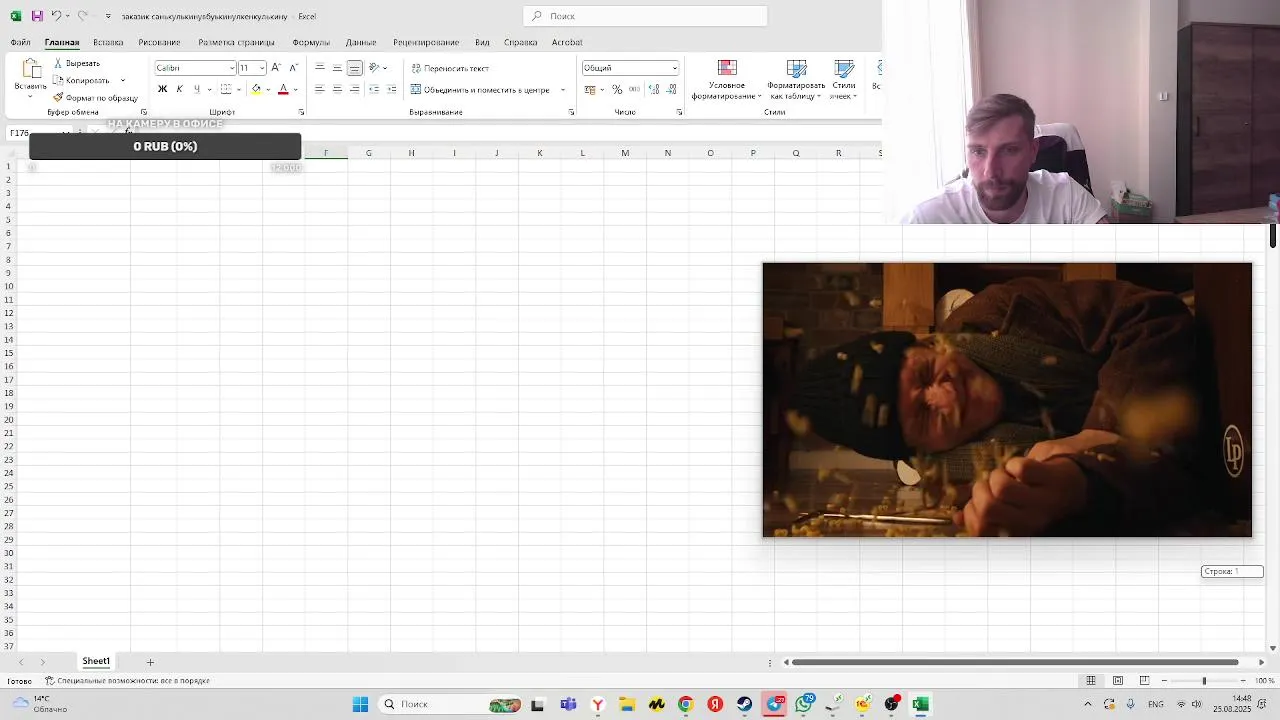Decrease font size with the small A icon

tap(293, 67)
